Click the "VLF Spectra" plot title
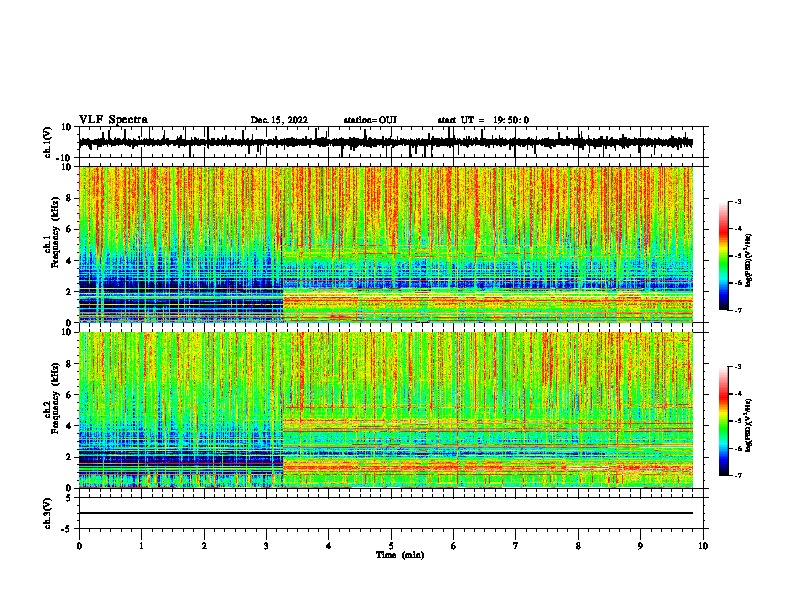This screenshot has width=792, height=612. 113,120
